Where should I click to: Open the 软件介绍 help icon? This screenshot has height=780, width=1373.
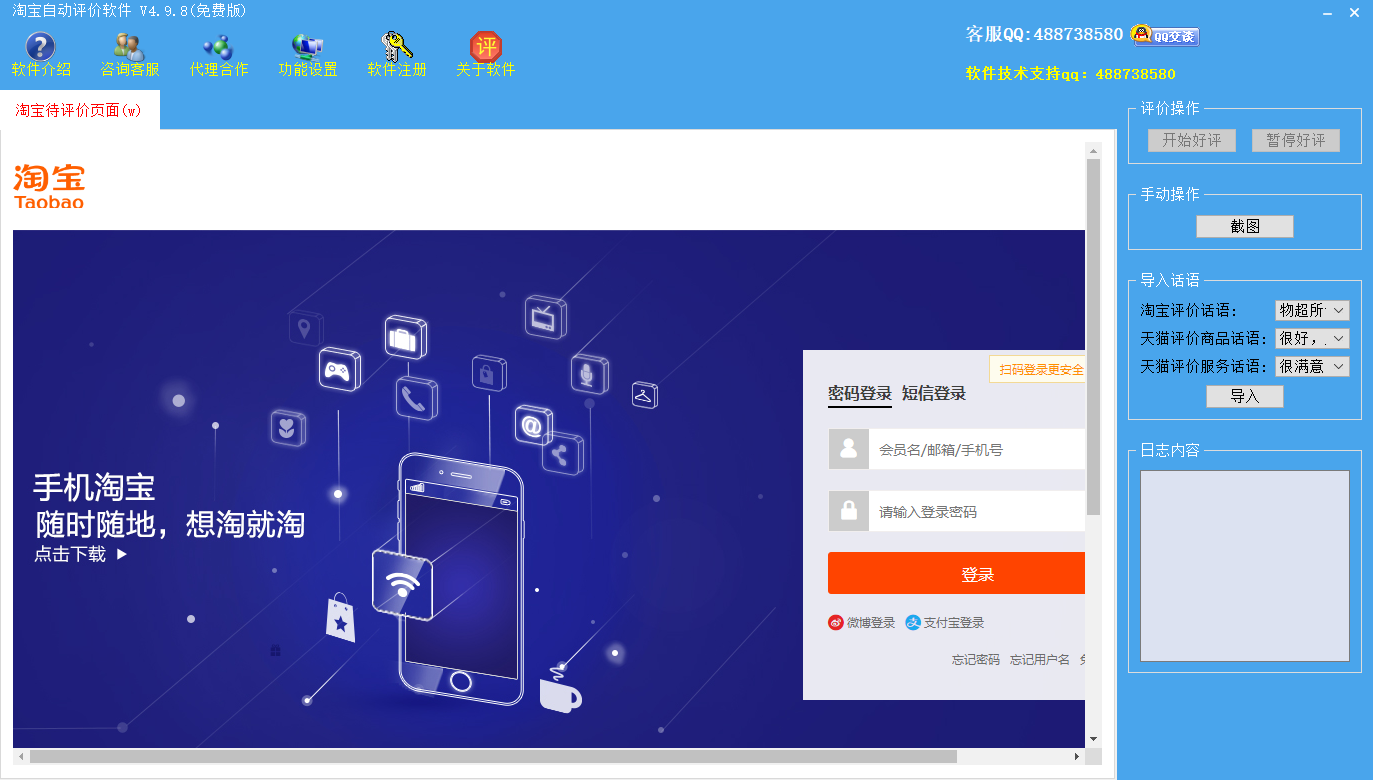pyautogui.click(x=41, y=47)
